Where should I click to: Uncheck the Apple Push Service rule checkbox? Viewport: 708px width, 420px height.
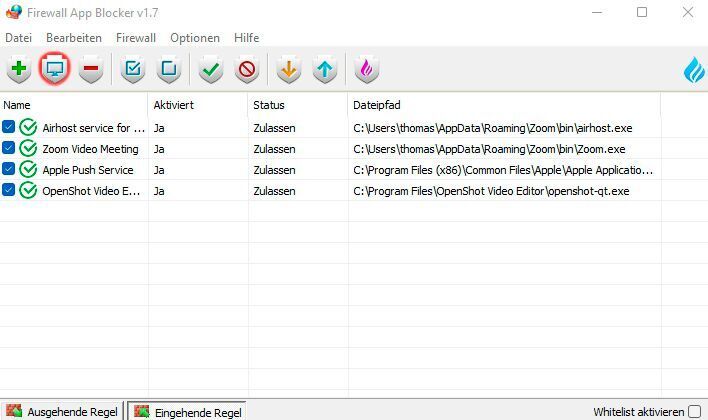point(9,170)
